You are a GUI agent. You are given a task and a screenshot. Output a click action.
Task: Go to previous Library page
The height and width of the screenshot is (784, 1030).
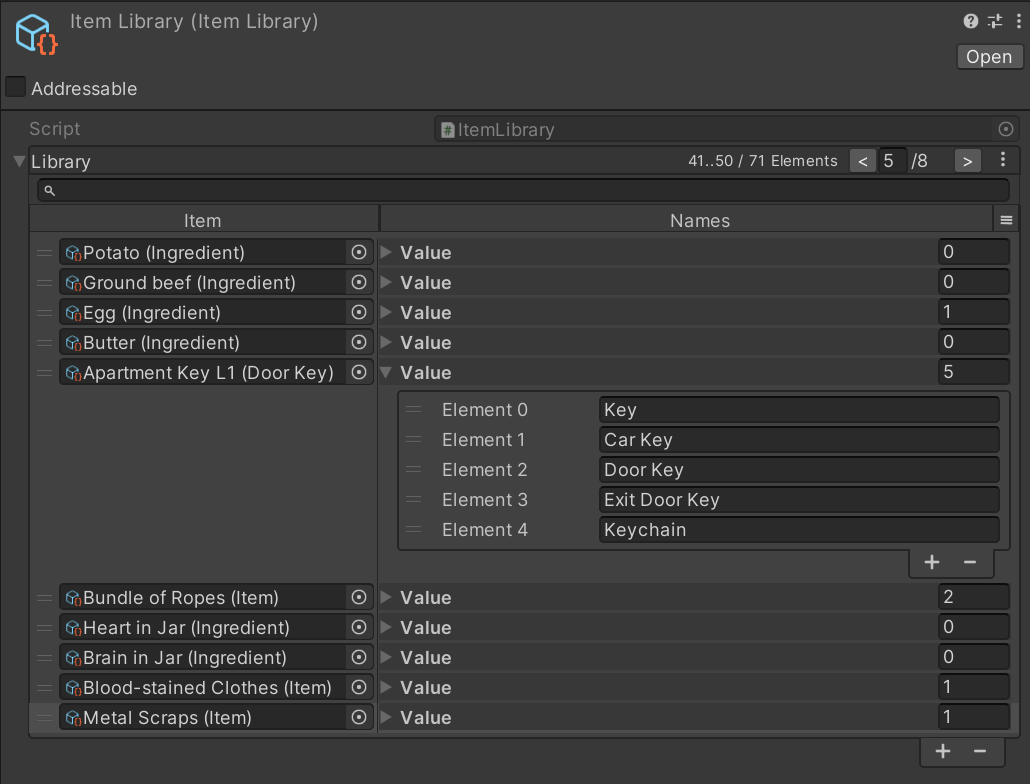pos(862,160)
